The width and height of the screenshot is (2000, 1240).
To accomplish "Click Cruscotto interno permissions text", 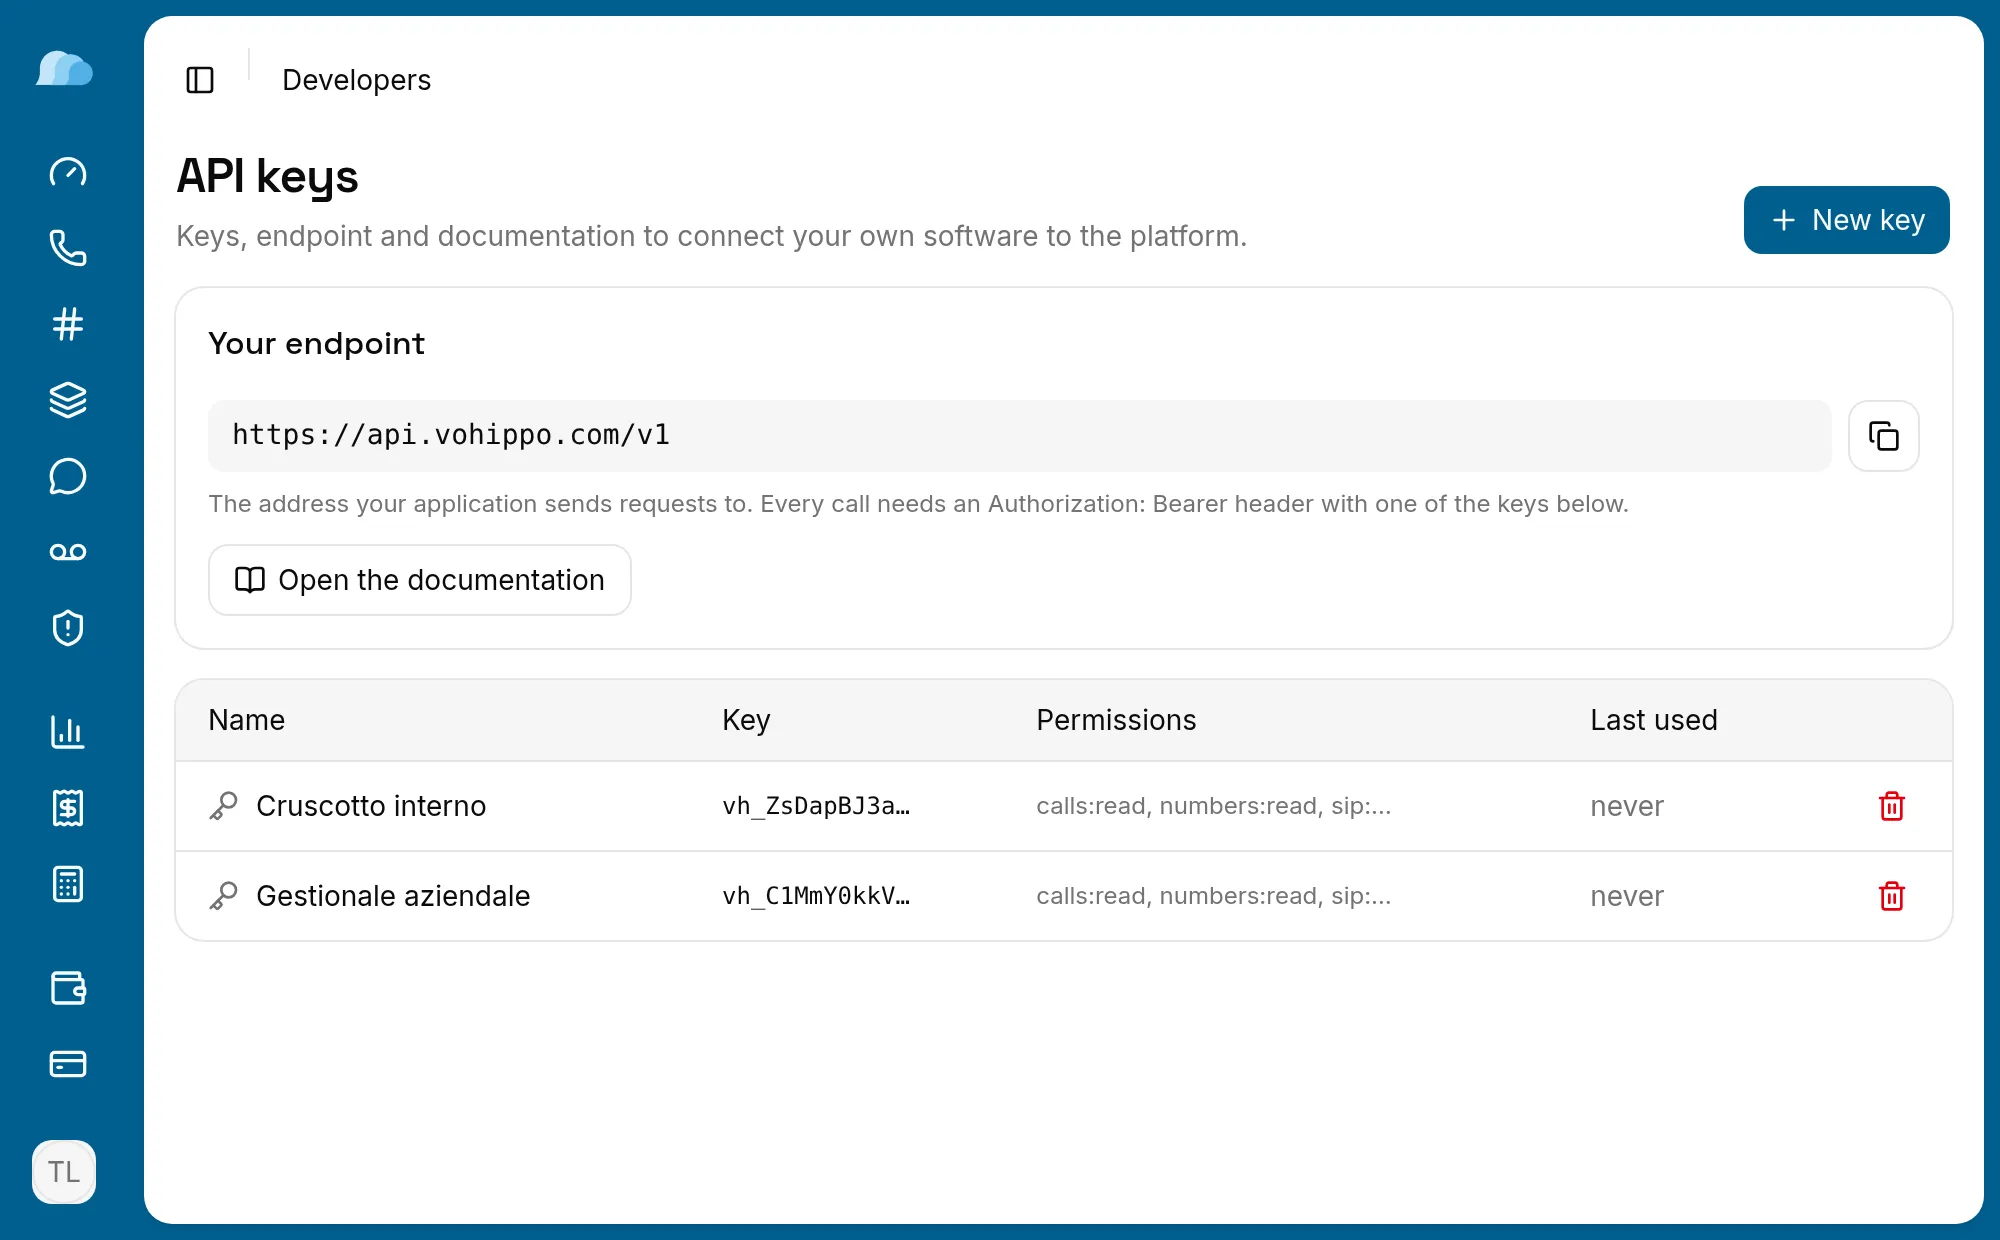I will coord(1213,806).
